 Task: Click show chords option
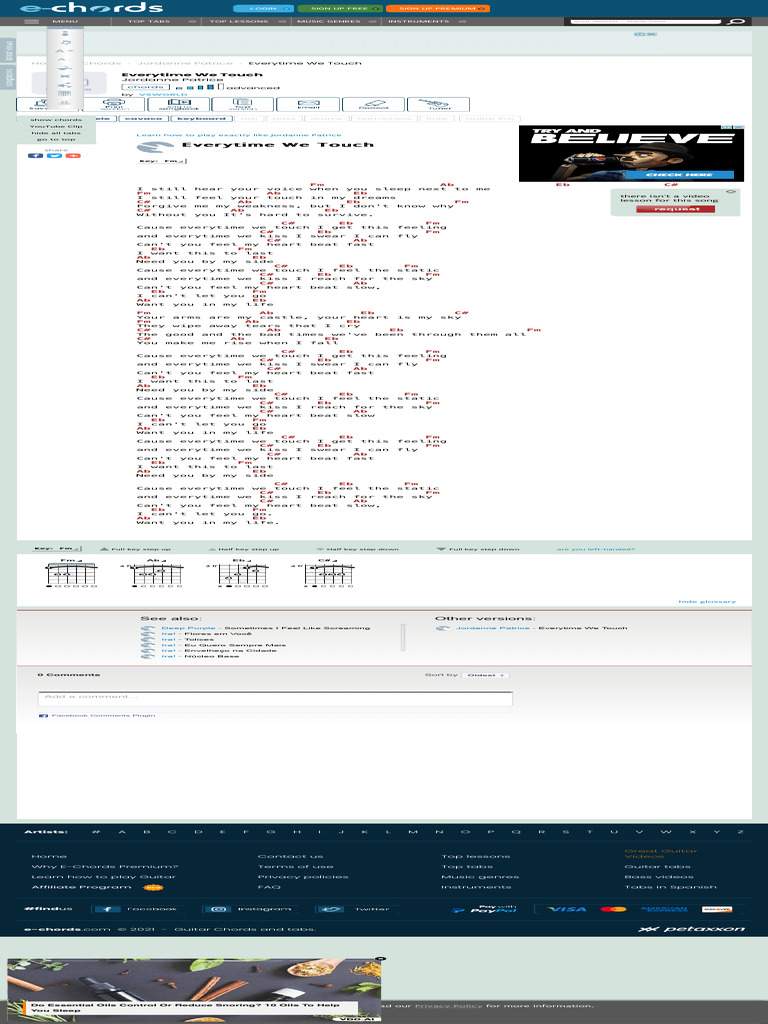point(56,120)
